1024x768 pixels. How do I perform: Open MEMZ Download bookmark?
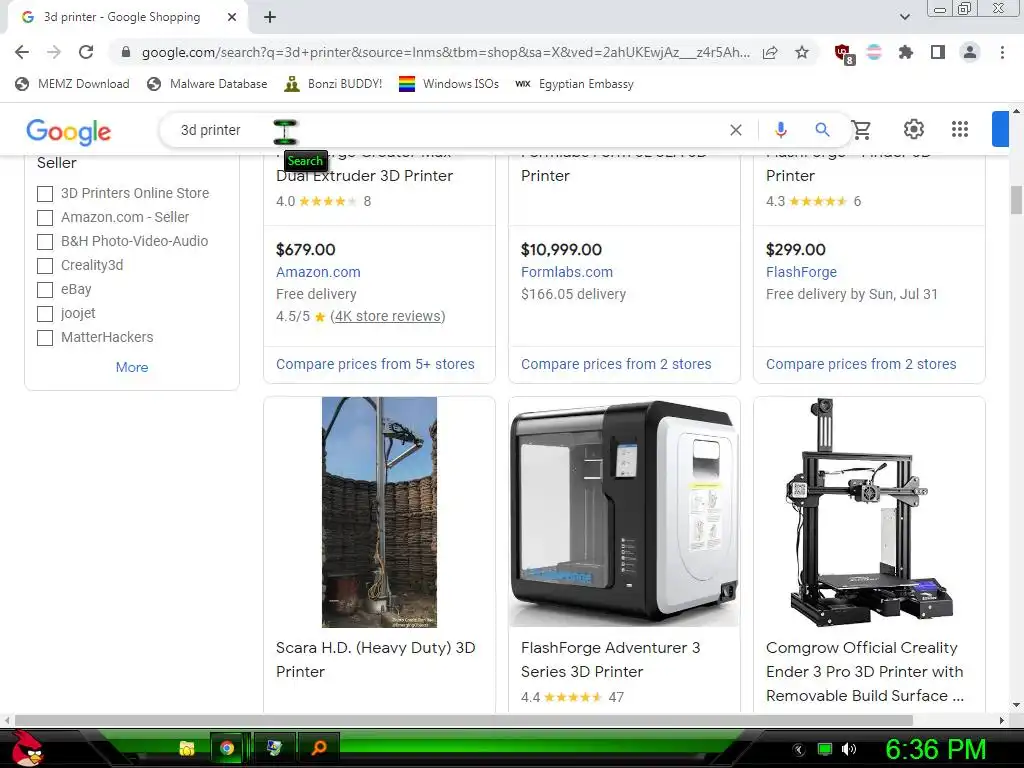pyautogui.click(x=72, y=84)
